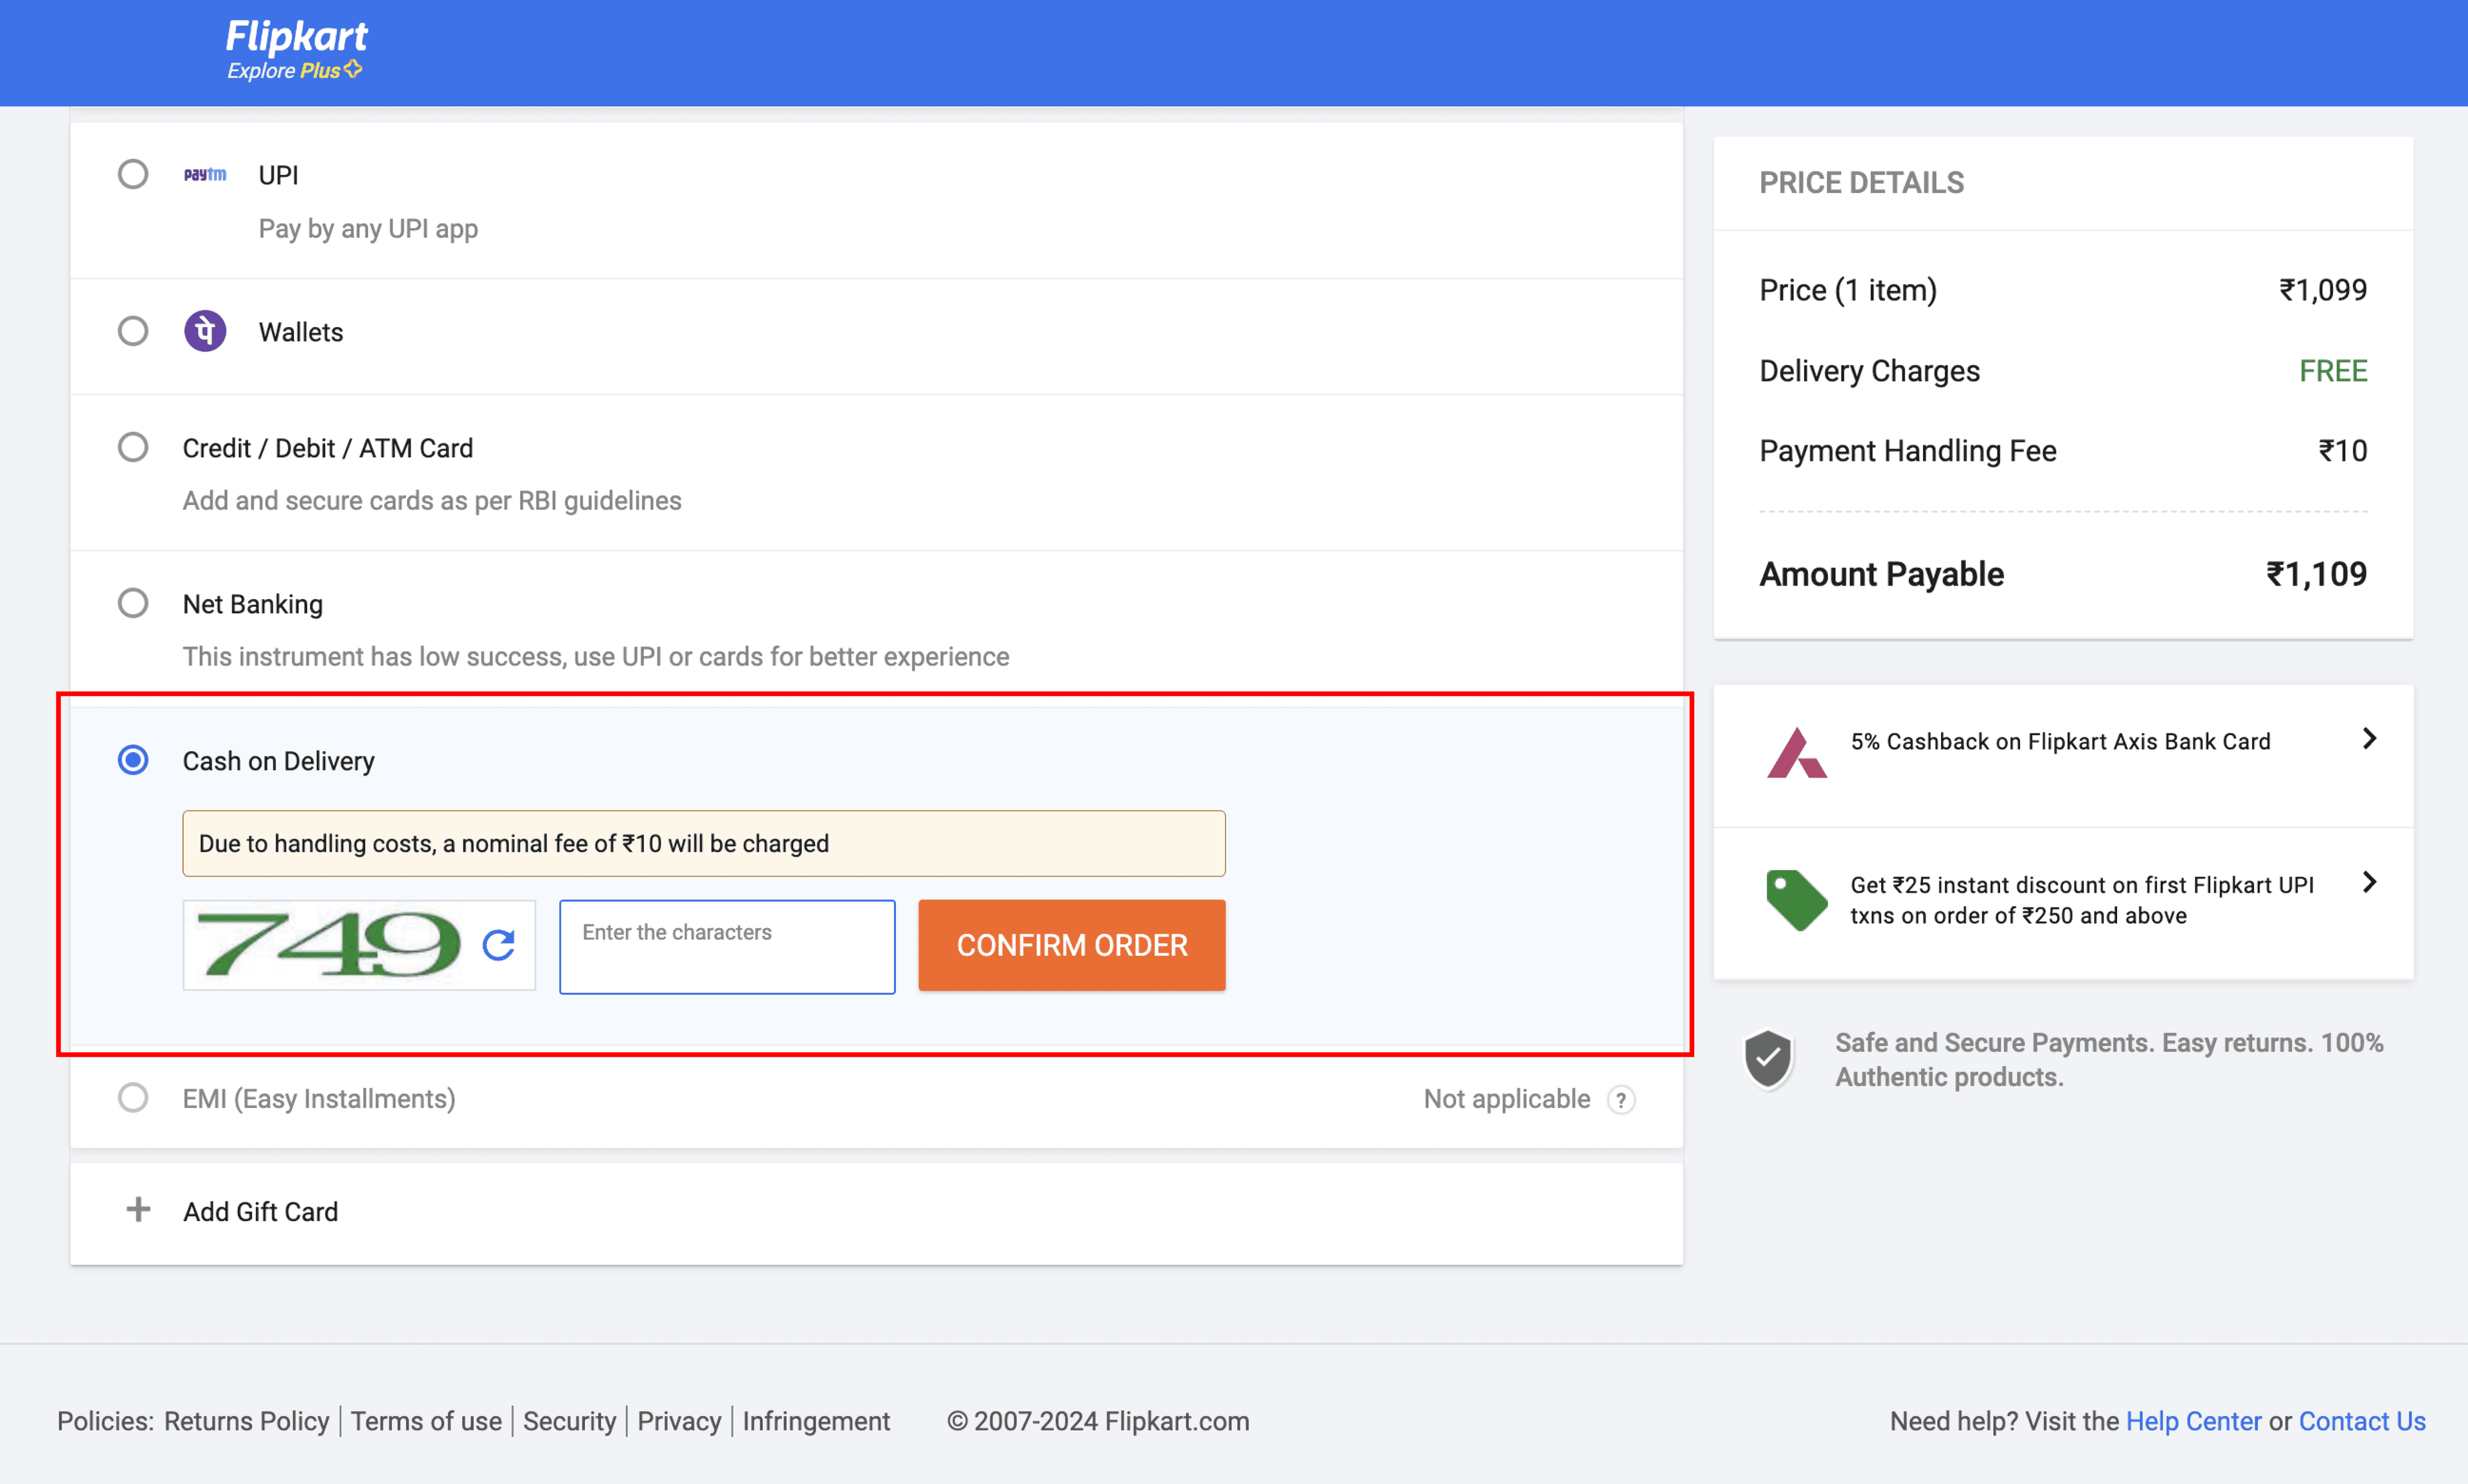2468x1484 pixels.
Task: Click the Paytm UPI icon
Action: point(205,175)
